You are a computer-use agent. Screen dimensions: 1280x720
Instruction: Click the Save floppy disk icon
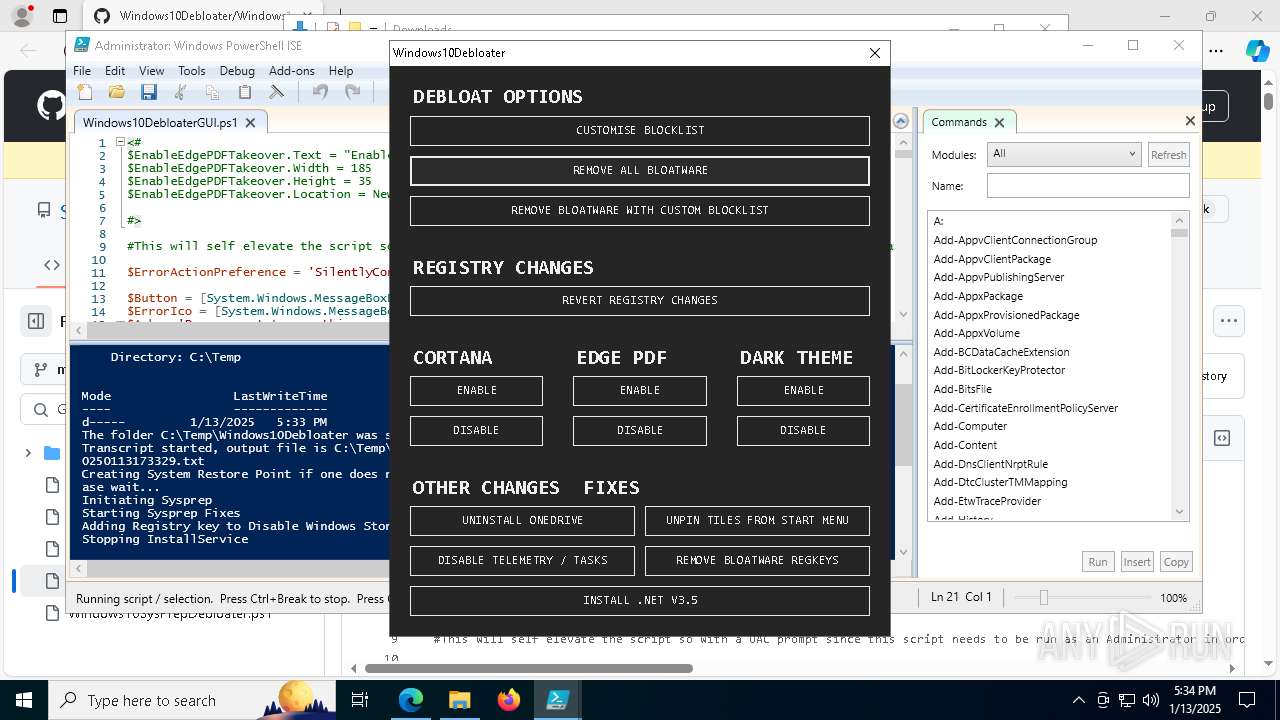click(149, 92)
